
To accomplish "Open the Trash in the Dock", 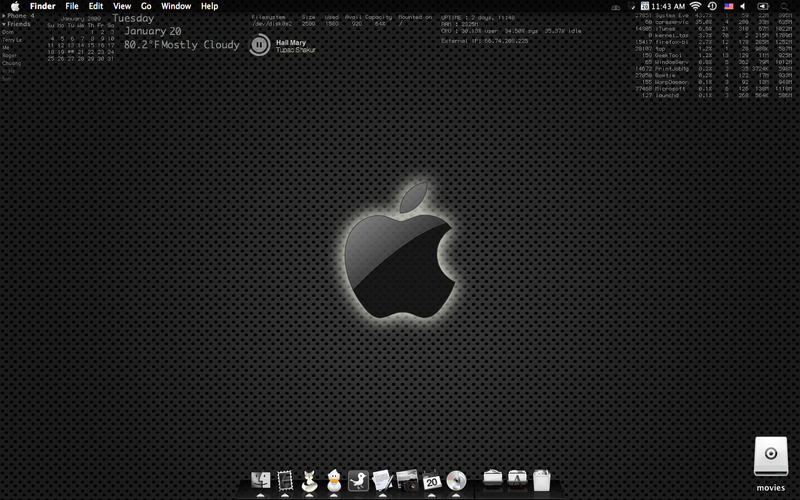I will (542, 480).
